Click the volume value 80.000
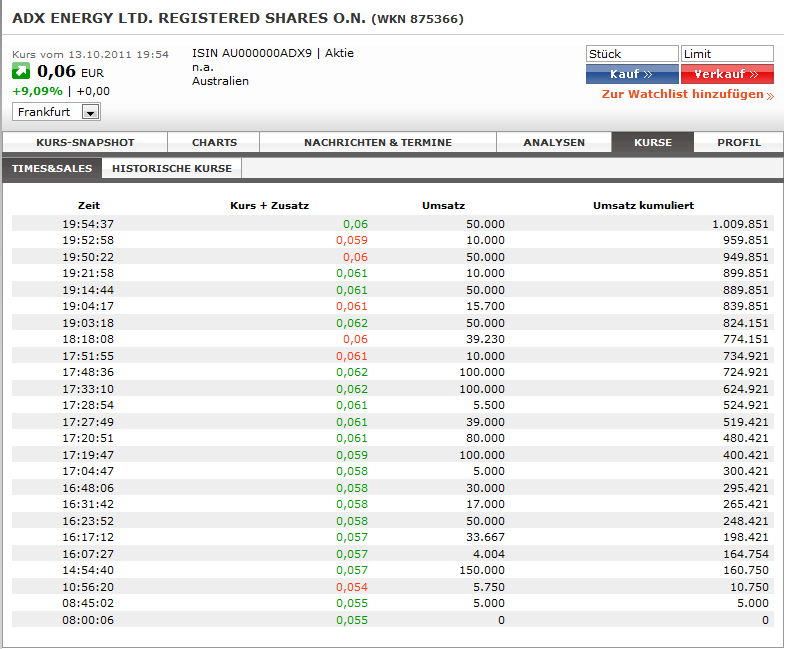787x649 pixels. [485, 438]
